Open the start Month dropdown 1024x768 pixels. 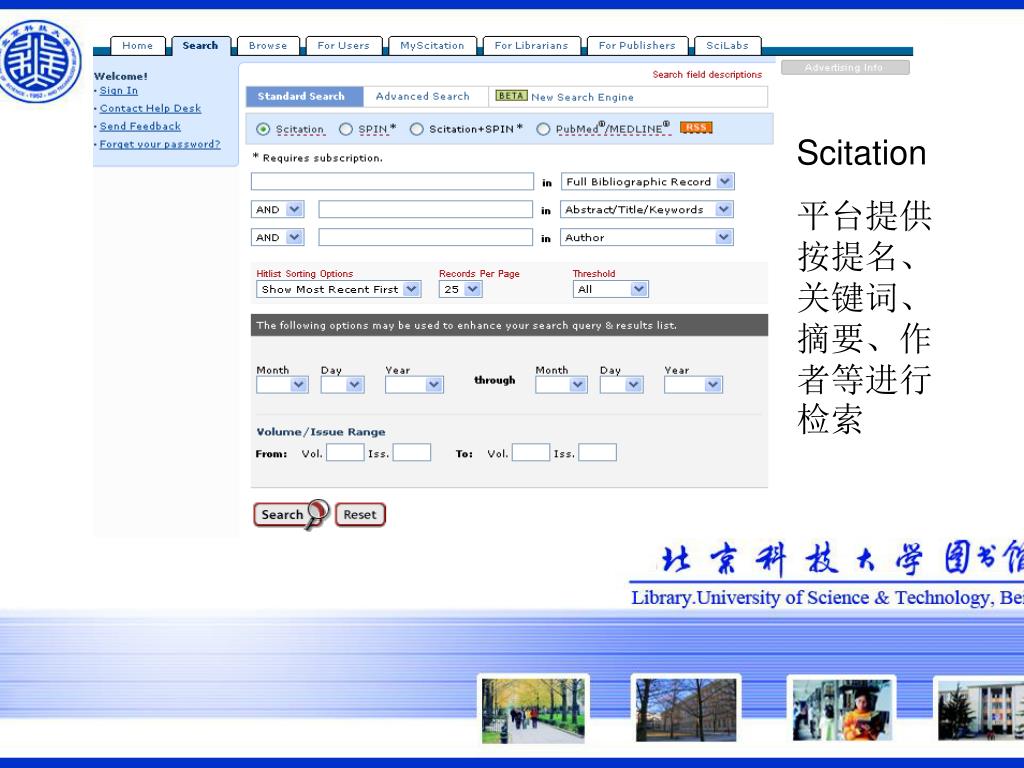(x=282, y=385)
